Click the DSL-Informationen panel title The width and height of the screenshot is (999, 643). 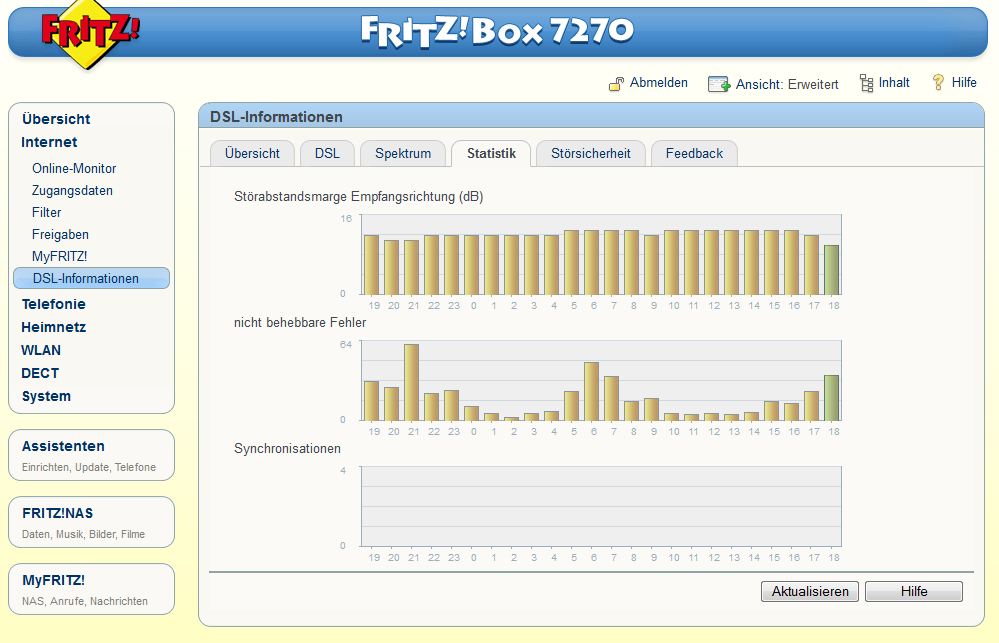[277, 117]
